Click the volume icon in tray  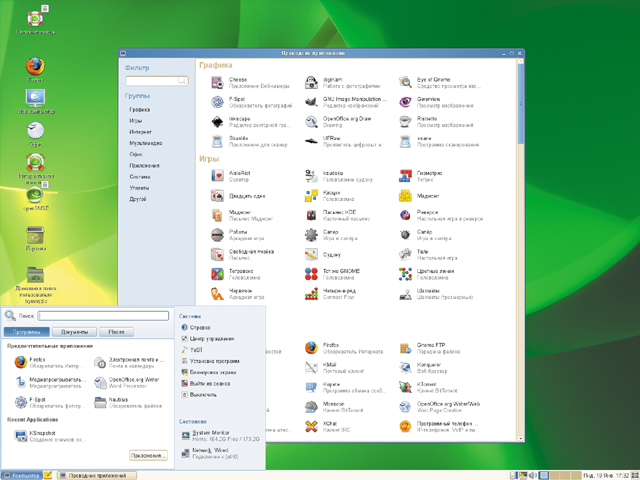pos(533,476)
